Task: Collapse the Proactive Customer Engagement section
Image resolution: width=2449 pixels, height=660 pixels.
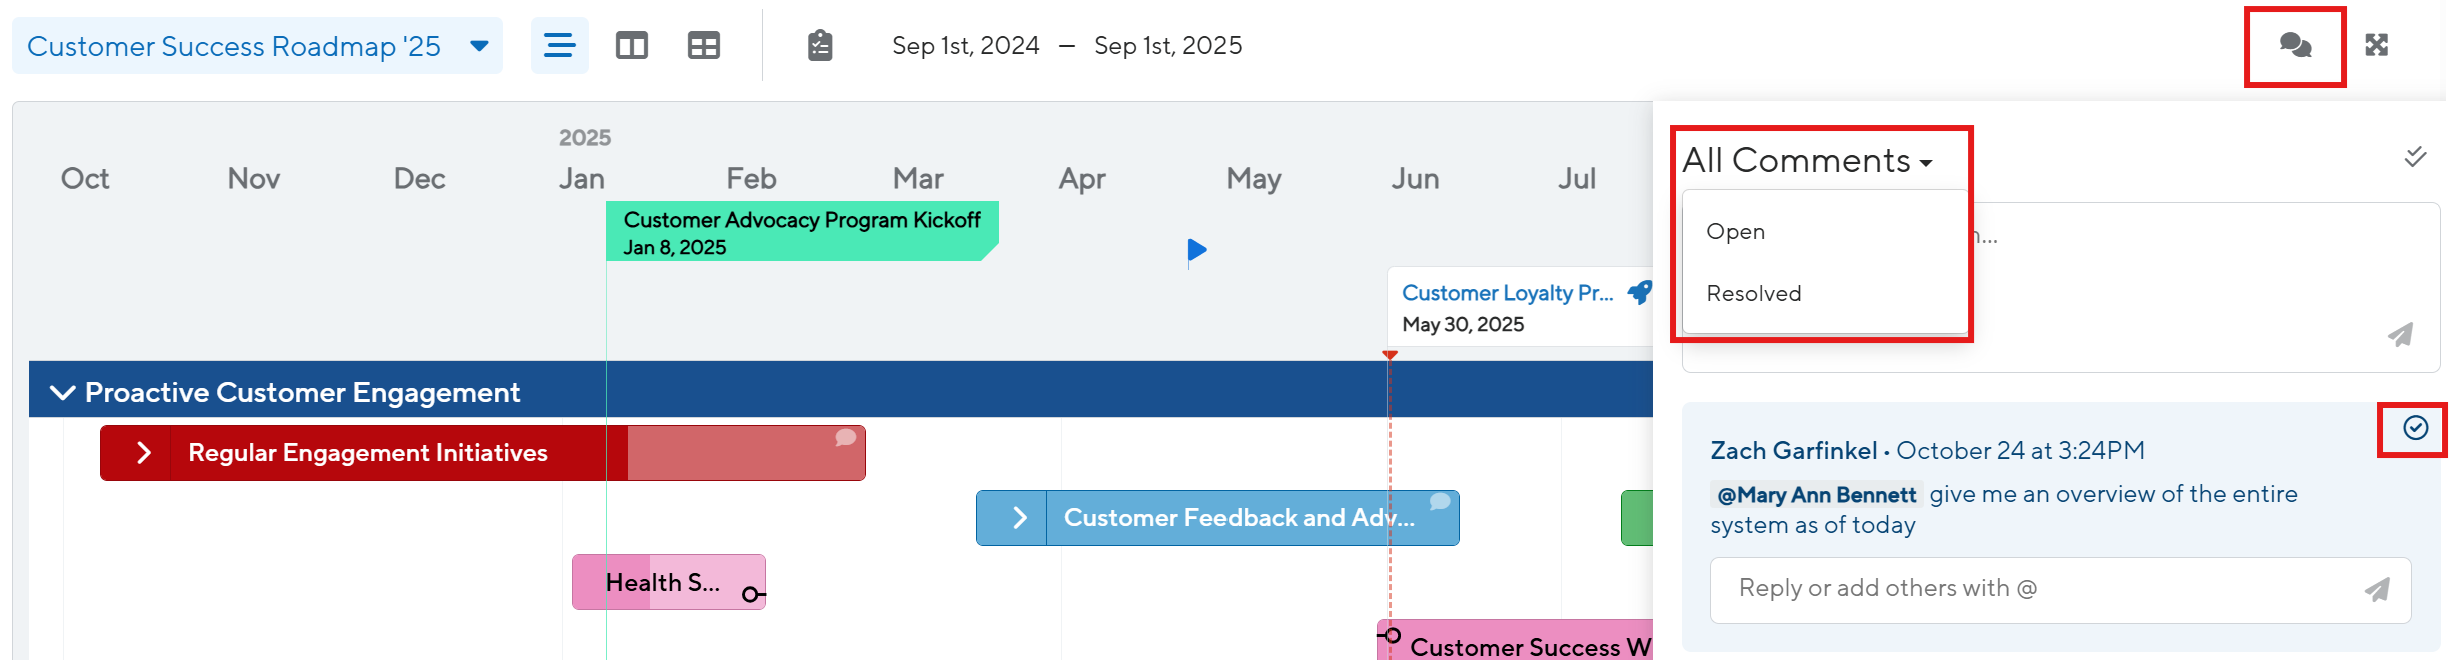Action: pyautogui.click(x=62, y=392)
